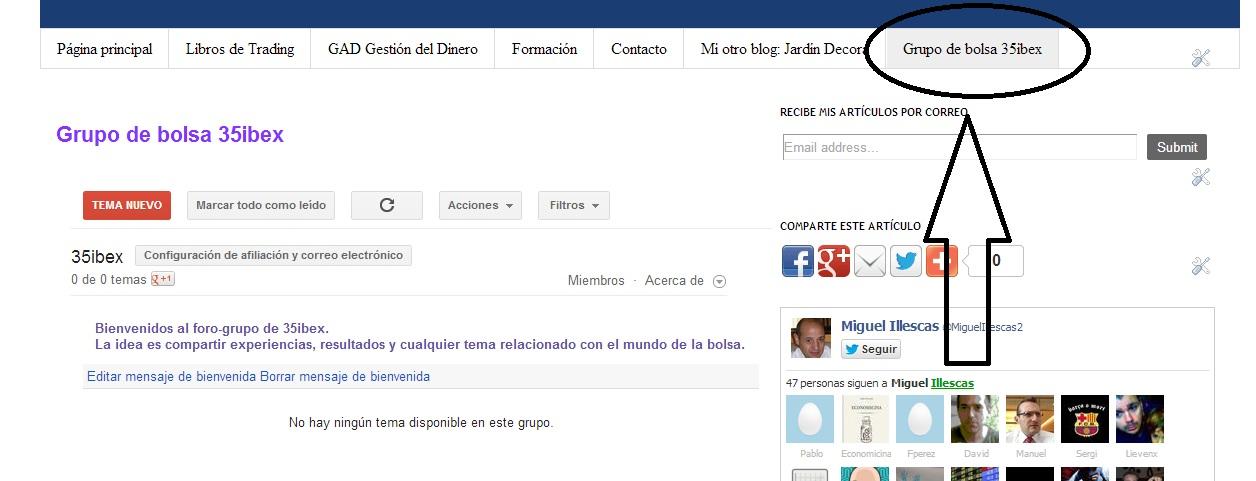Click wrench edit icon beside share buttons
This screenshot has height=481, width=1256.
1201,266
